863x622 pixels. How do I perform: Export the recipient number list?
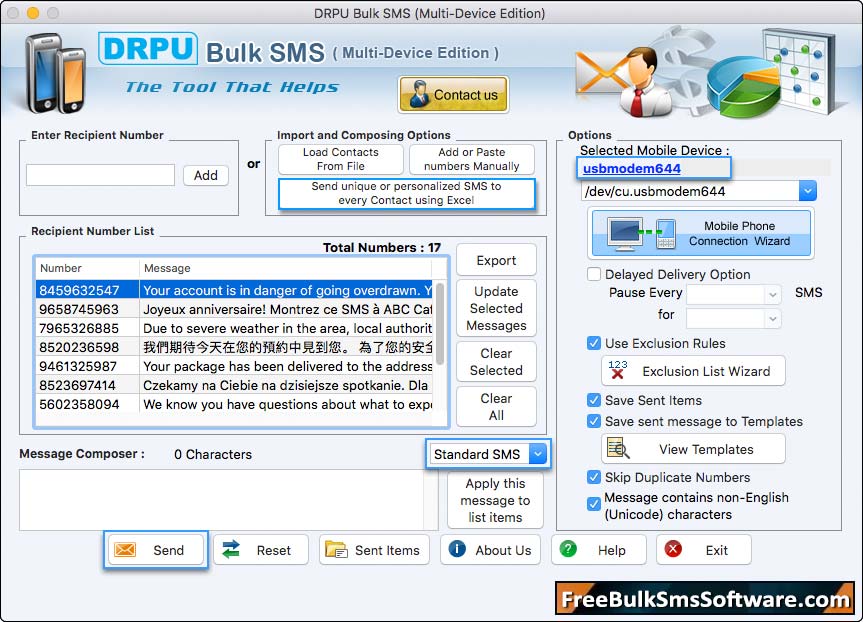click(x=496, y=260)
